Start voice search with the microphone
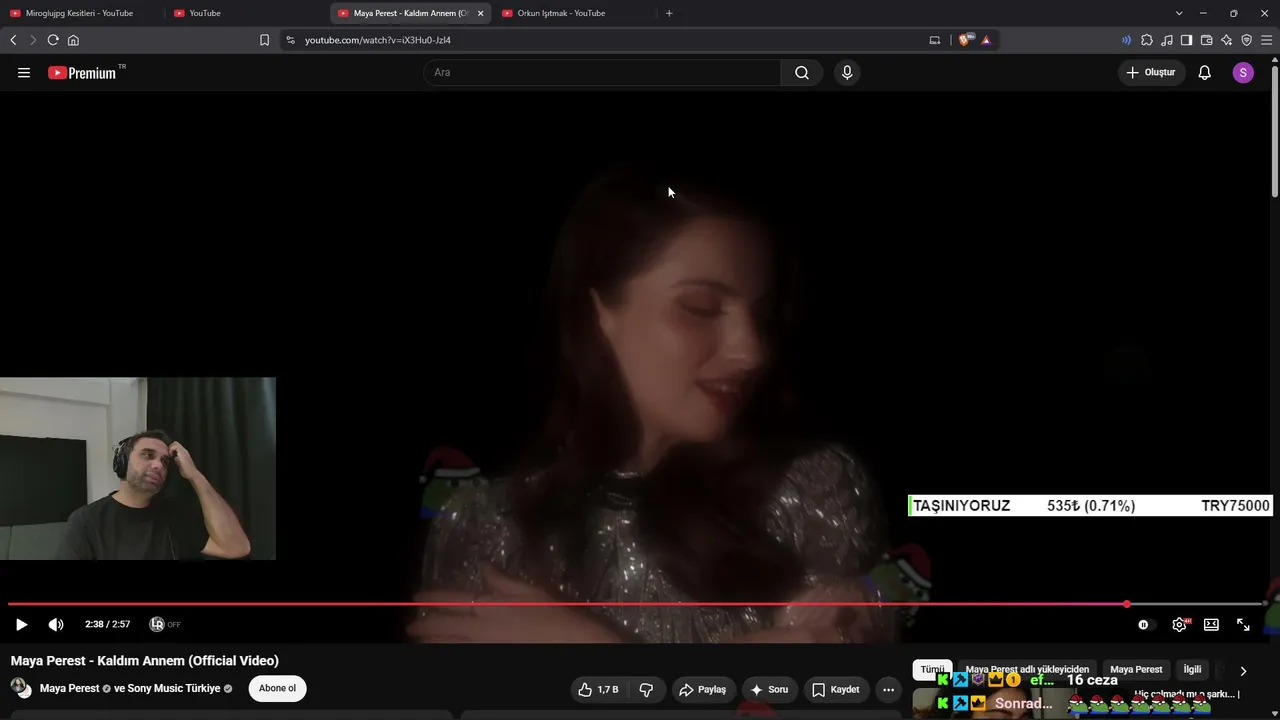 tap(847, 72)
